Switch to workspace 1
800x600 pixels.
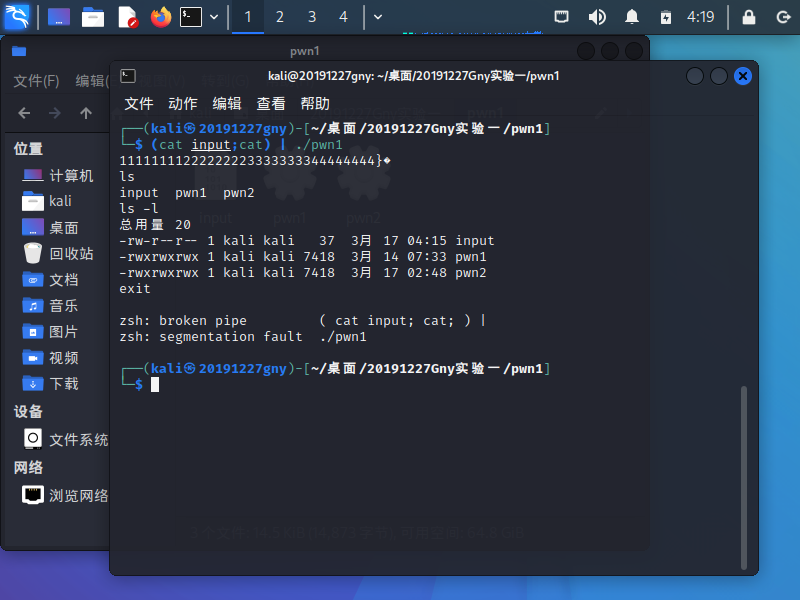[x=247, y=17]
